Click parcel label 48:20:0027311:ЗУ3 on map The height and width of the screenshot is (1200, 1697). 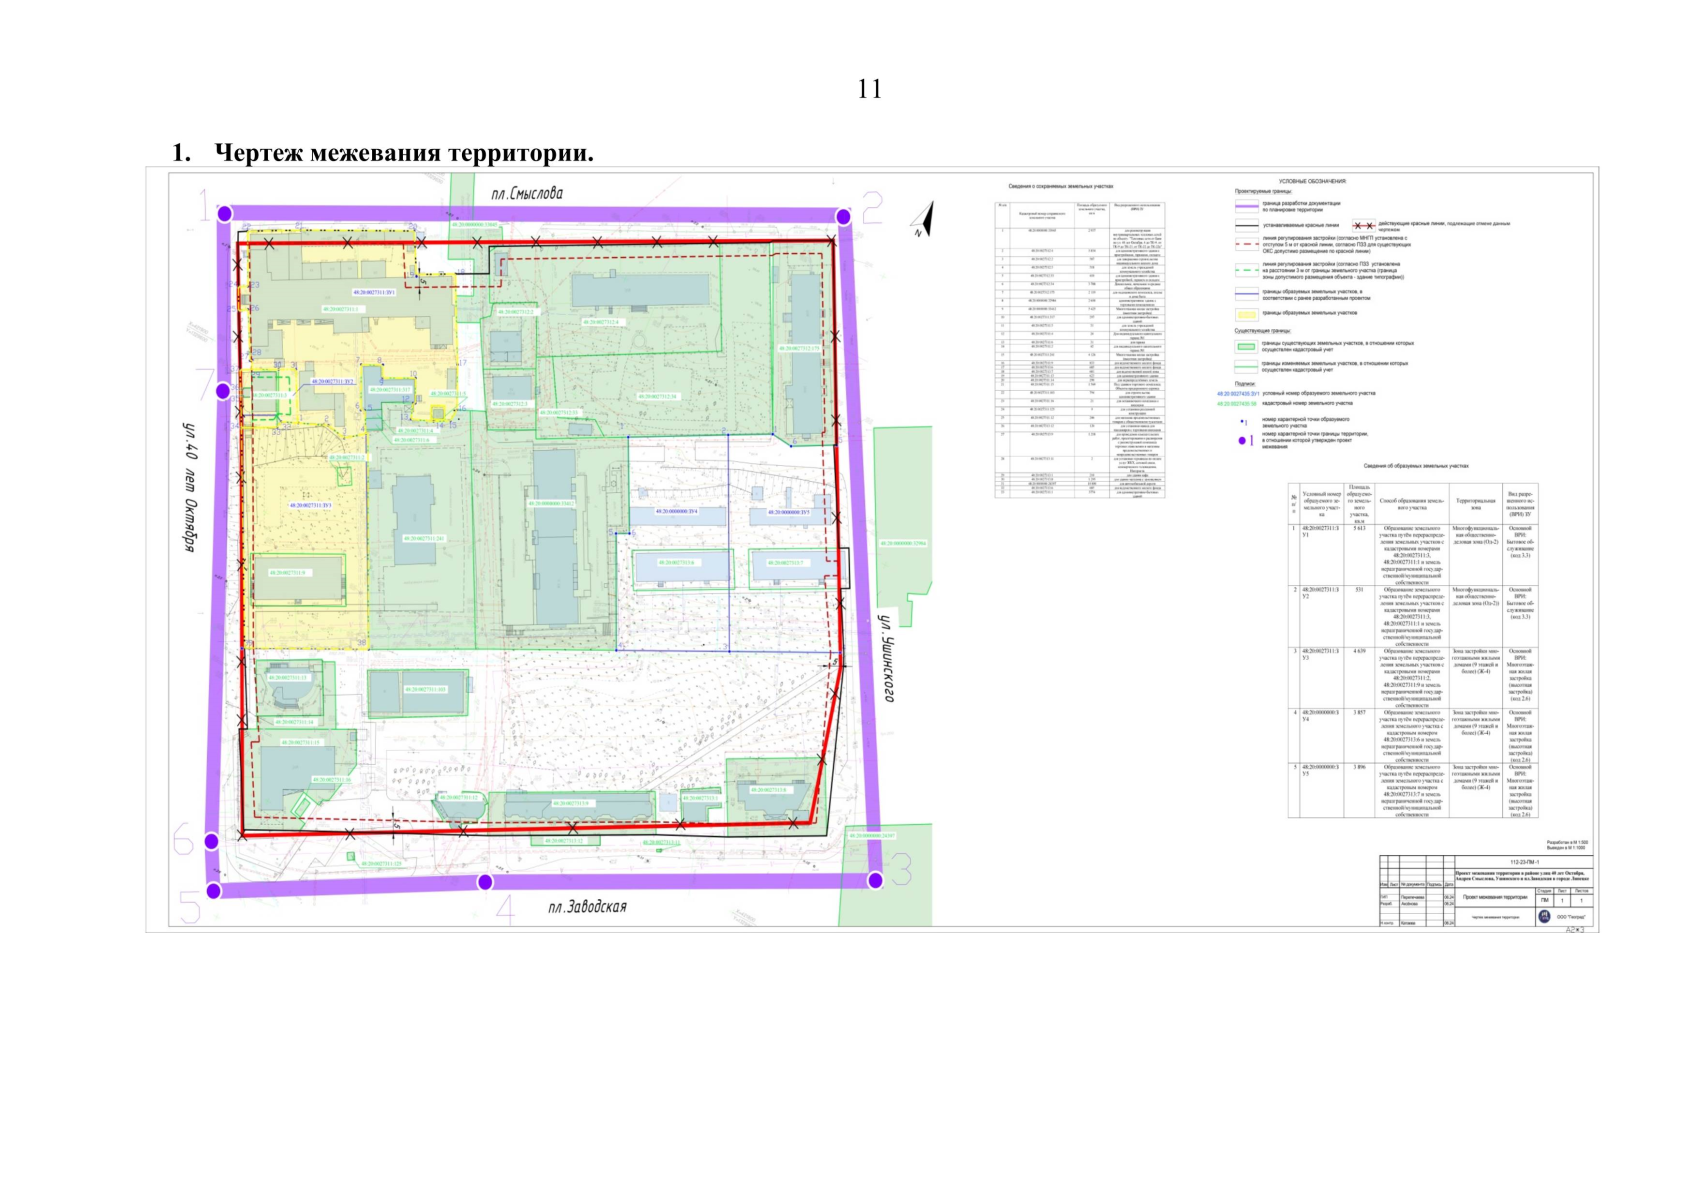click(x=310, y=506)
